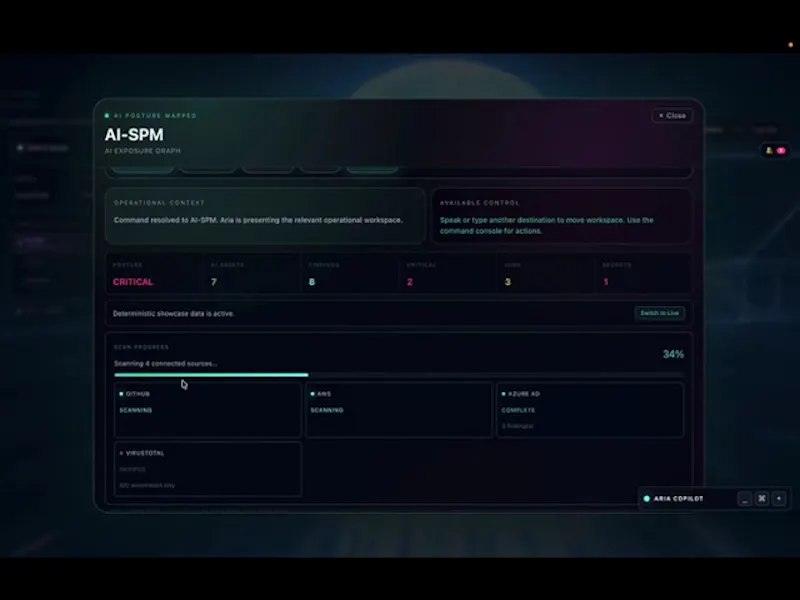Select the GitHub source card
800x600 pixels.
pyautogui.click(x=208, y=410)
